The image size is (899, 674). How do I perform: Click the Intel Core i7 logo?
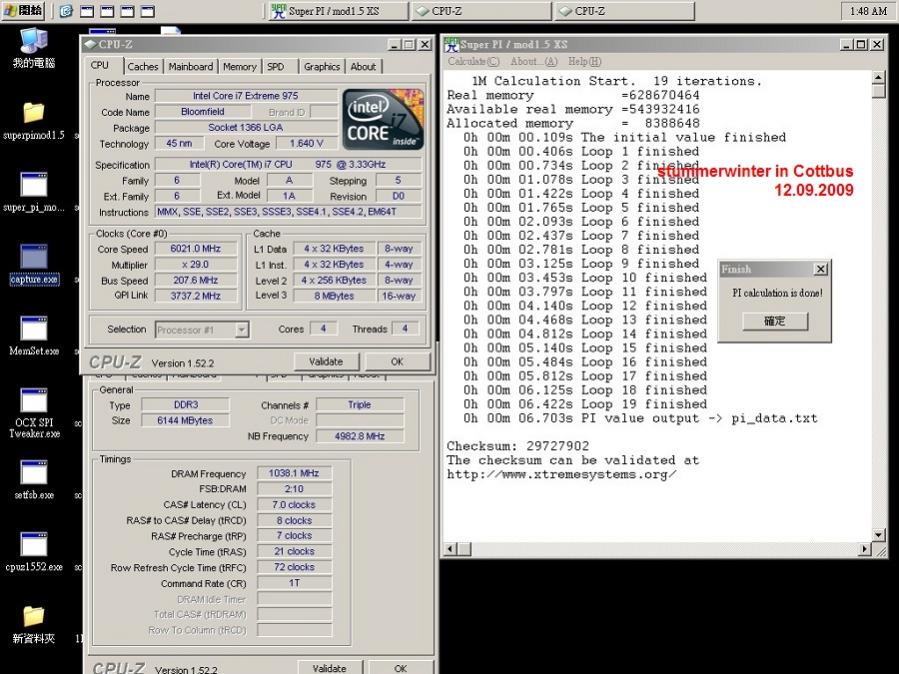383,119
